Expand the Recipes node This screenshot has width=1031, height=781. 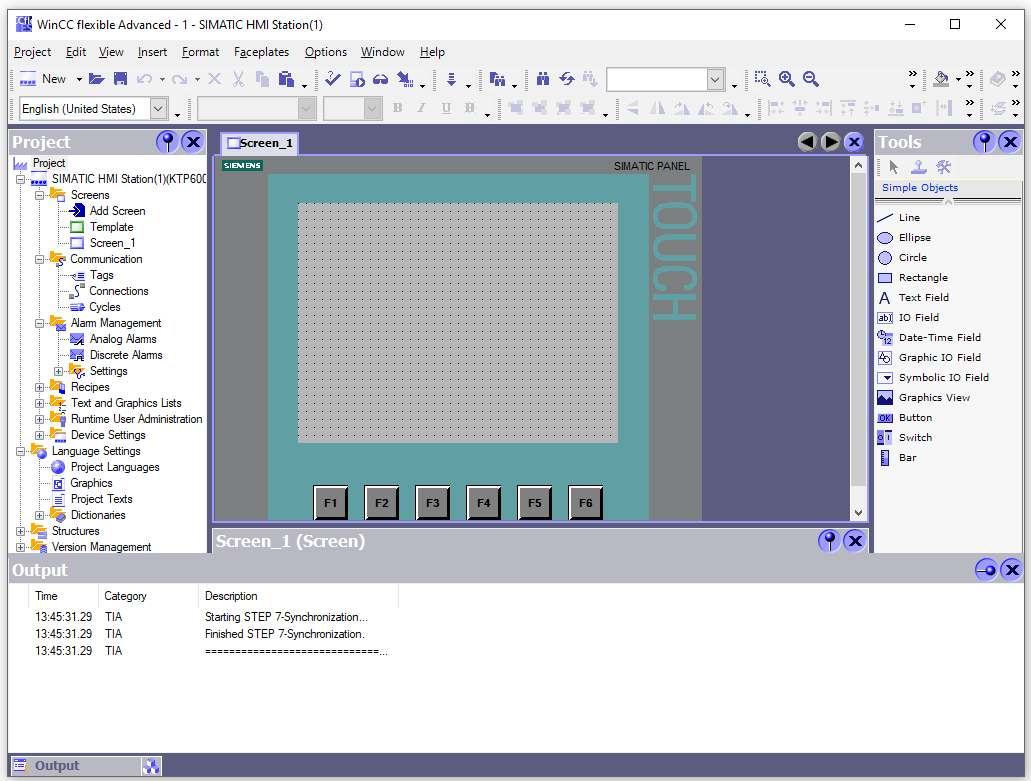(39, 387)
